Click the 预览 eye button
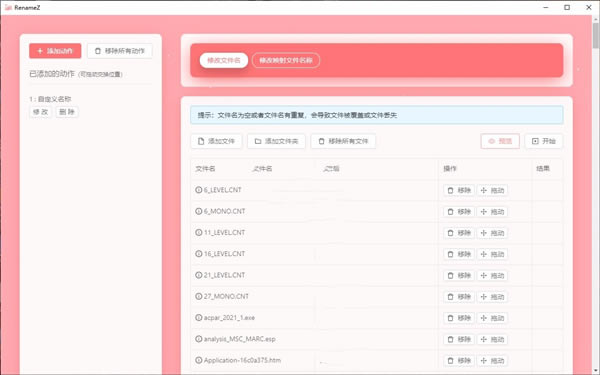 point(500,141)
